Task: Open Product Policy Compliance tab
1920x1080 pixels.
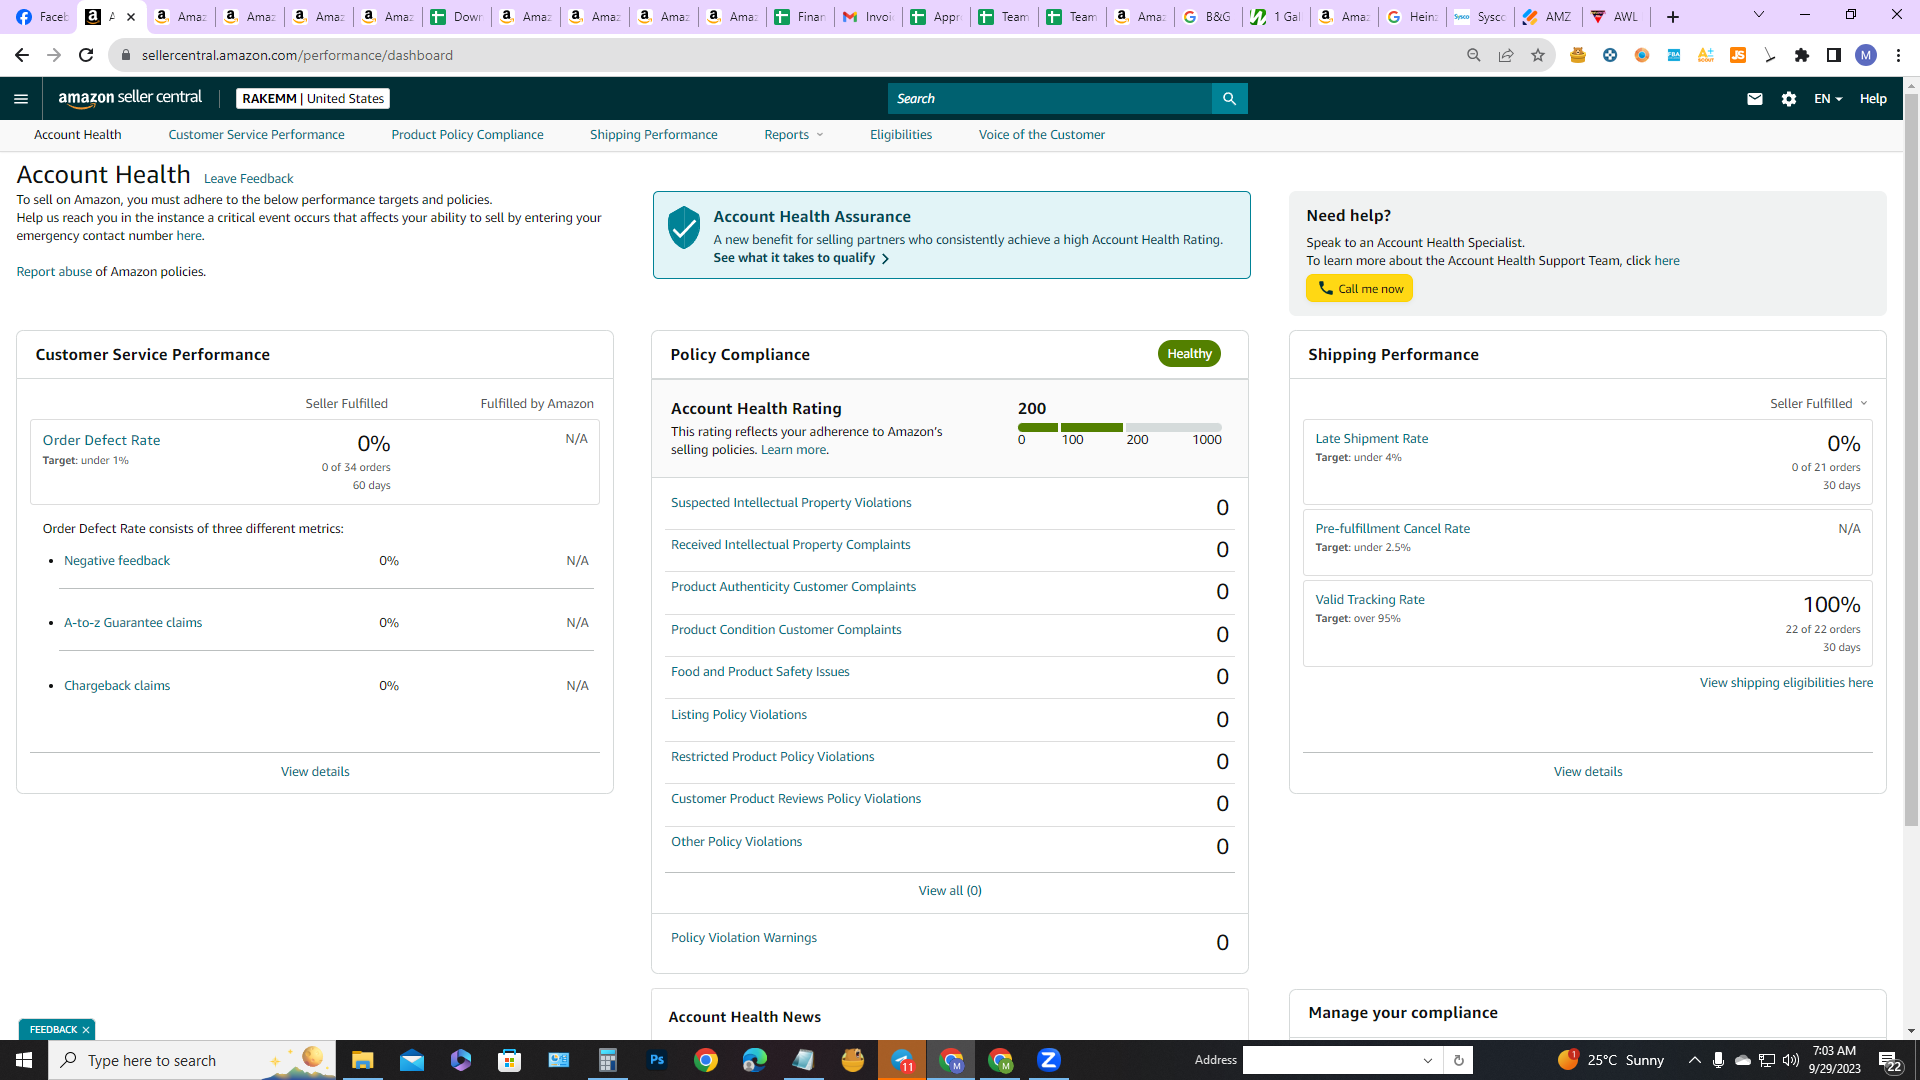Action: (x=467, y=135)
